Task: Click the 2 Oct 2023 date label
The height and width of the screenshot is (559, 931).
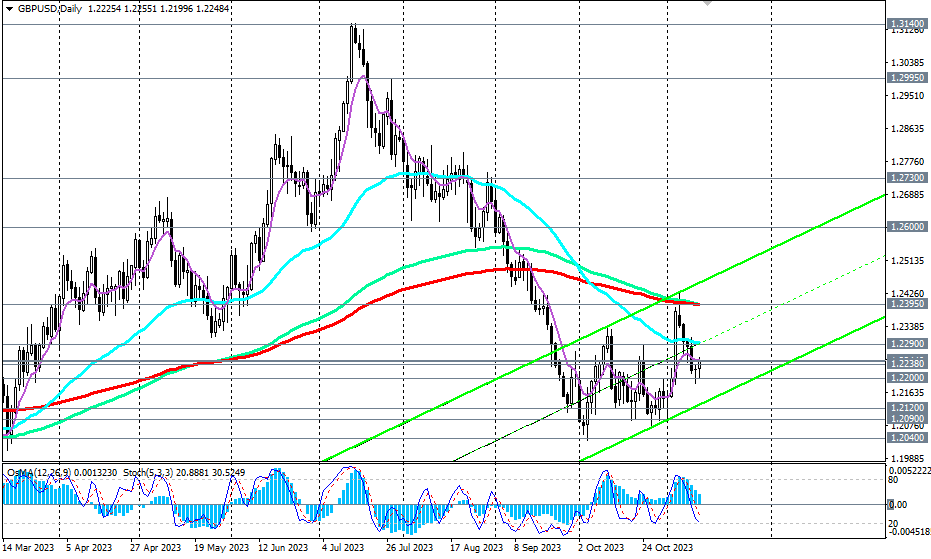Action: [601, 547]
